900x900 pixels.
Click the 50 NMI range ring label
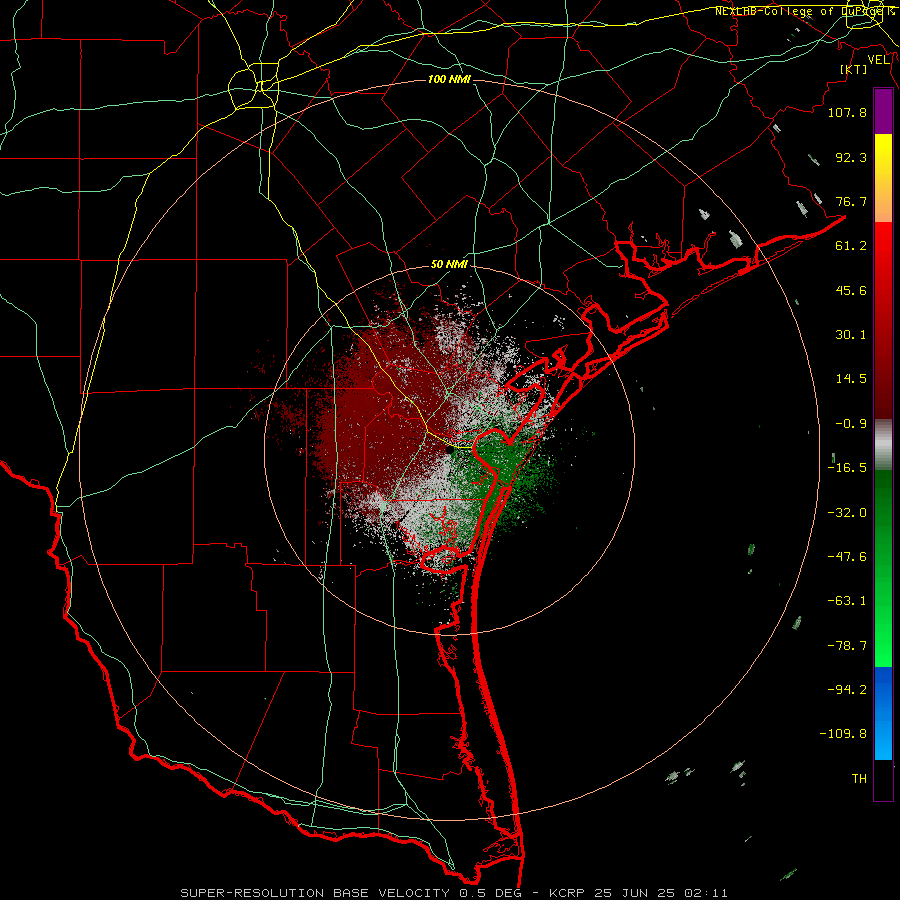tap(449, 265)
